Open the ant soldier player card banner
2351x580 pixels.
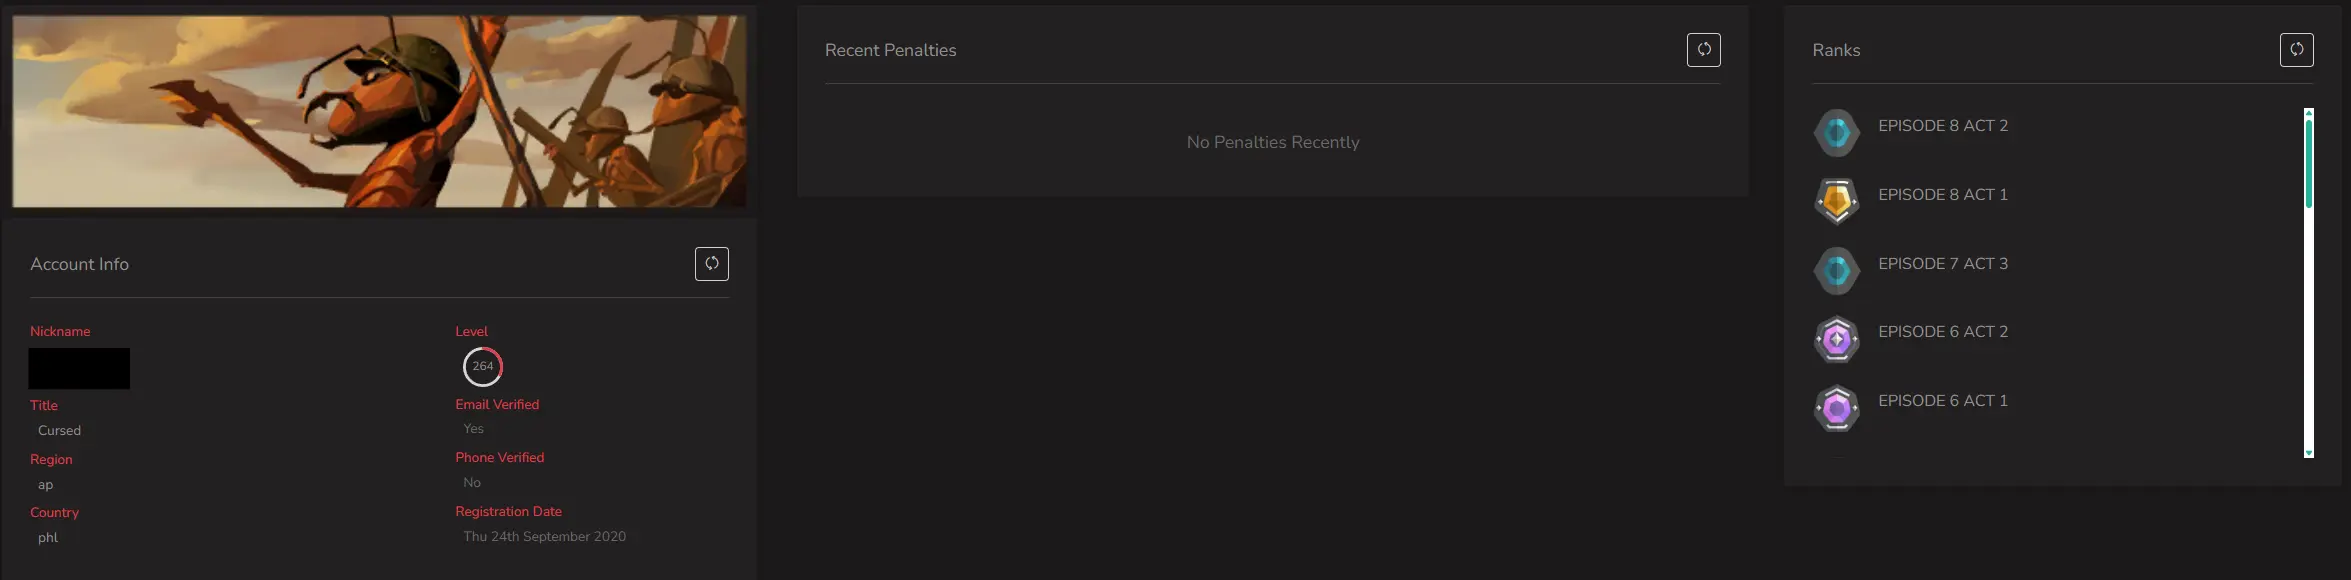(378, 111)
